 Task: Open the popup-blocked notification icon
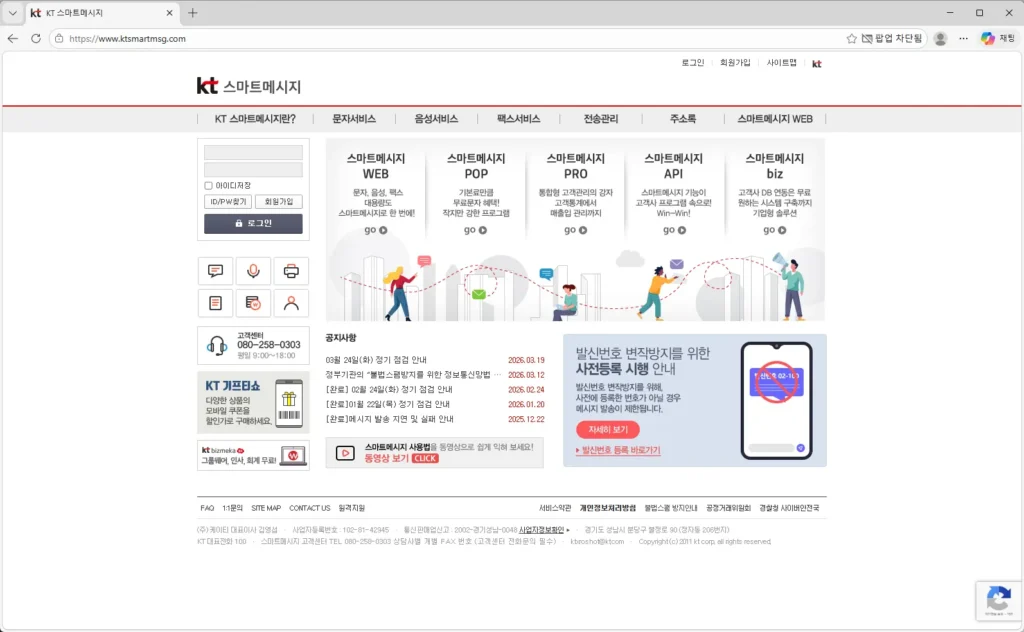coord(865,39)
